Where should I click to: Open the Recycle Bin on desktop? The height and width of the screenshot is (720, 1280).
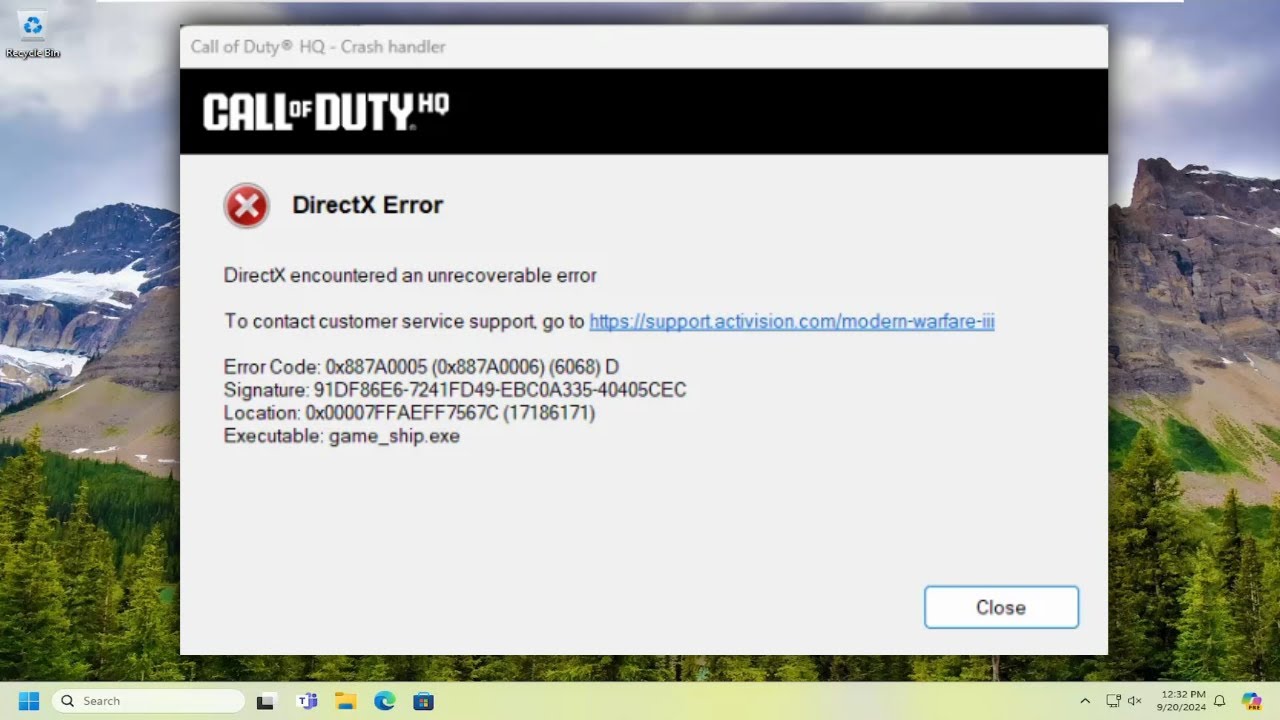[32, 33]
